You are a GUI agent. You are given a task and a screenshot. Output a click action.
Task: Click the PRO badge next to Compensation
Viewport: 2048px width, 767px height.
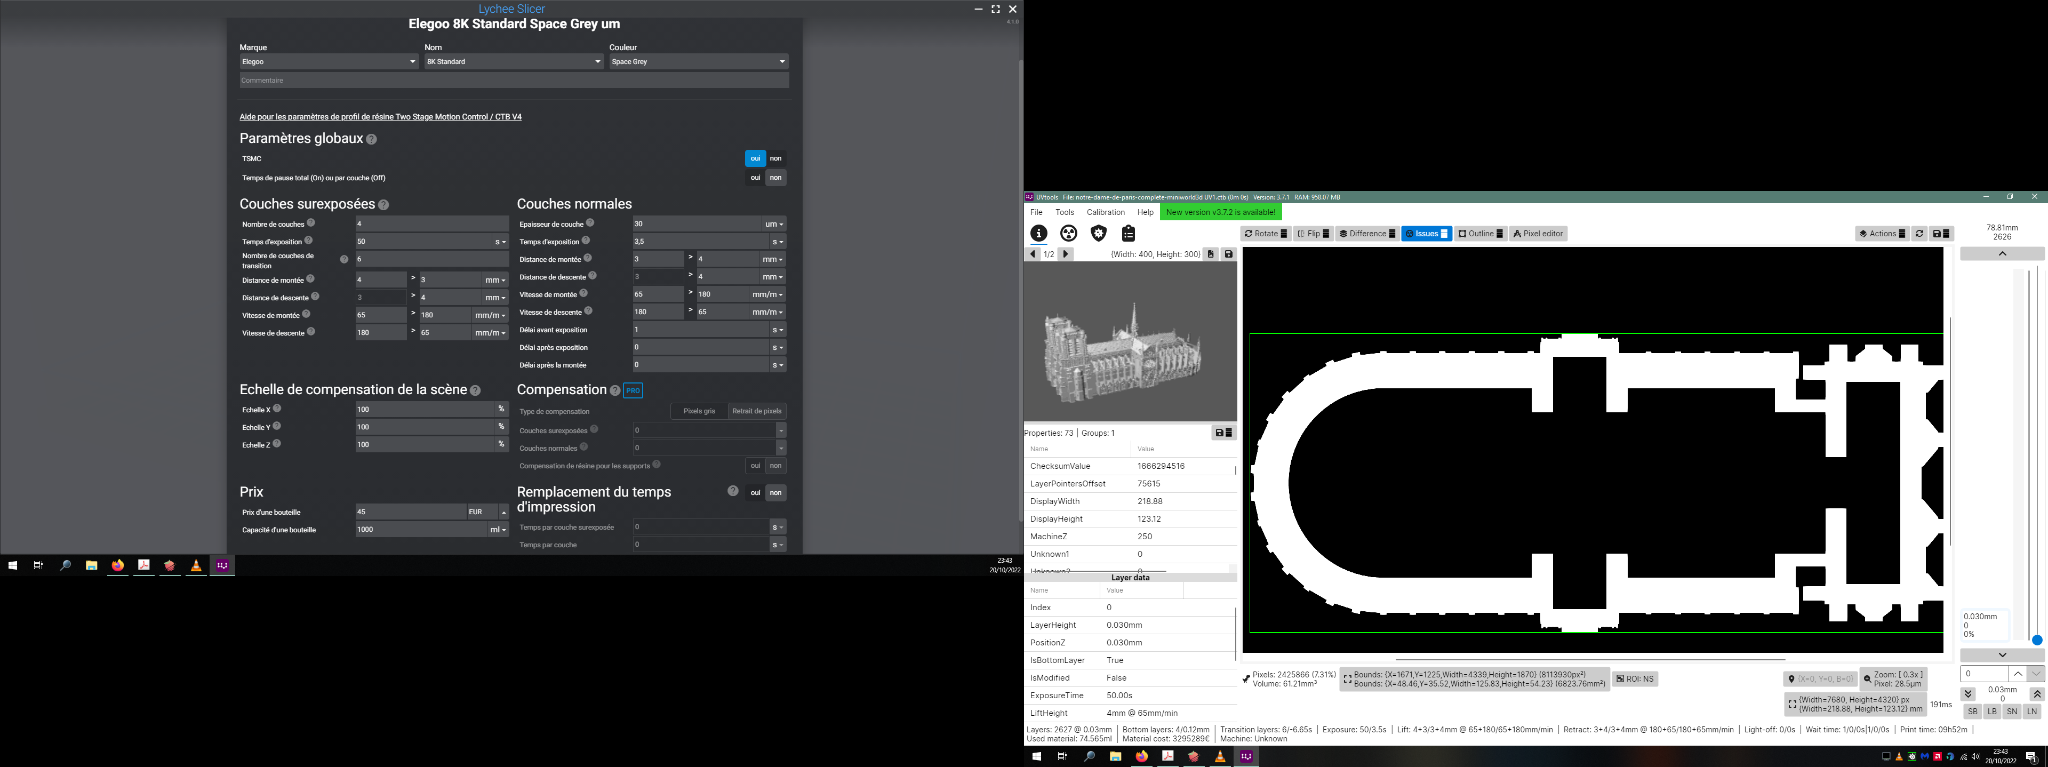(633, 390)
